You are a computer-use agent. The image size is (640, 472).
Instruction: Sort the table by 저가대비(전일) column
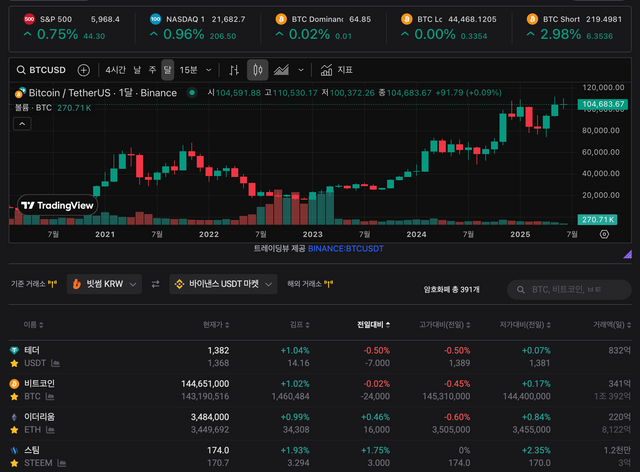(x=525, y=325)
